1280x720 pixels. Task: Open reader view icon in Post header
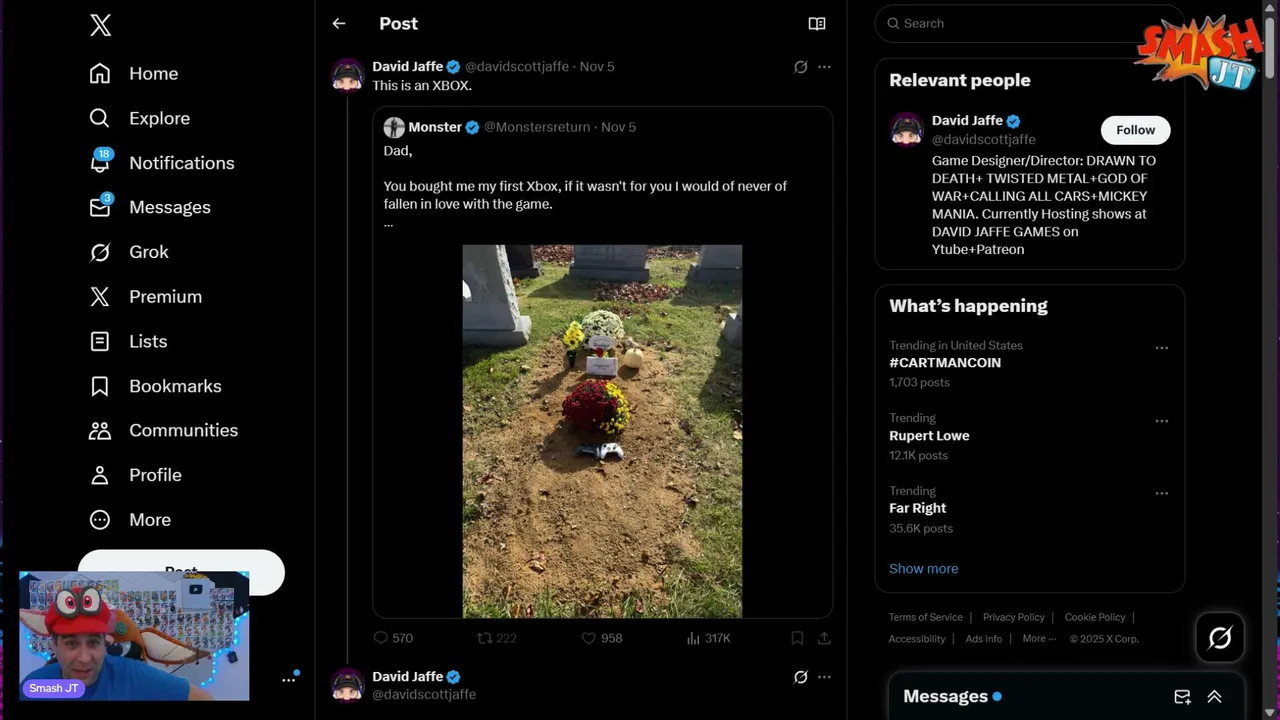(817, 23)
